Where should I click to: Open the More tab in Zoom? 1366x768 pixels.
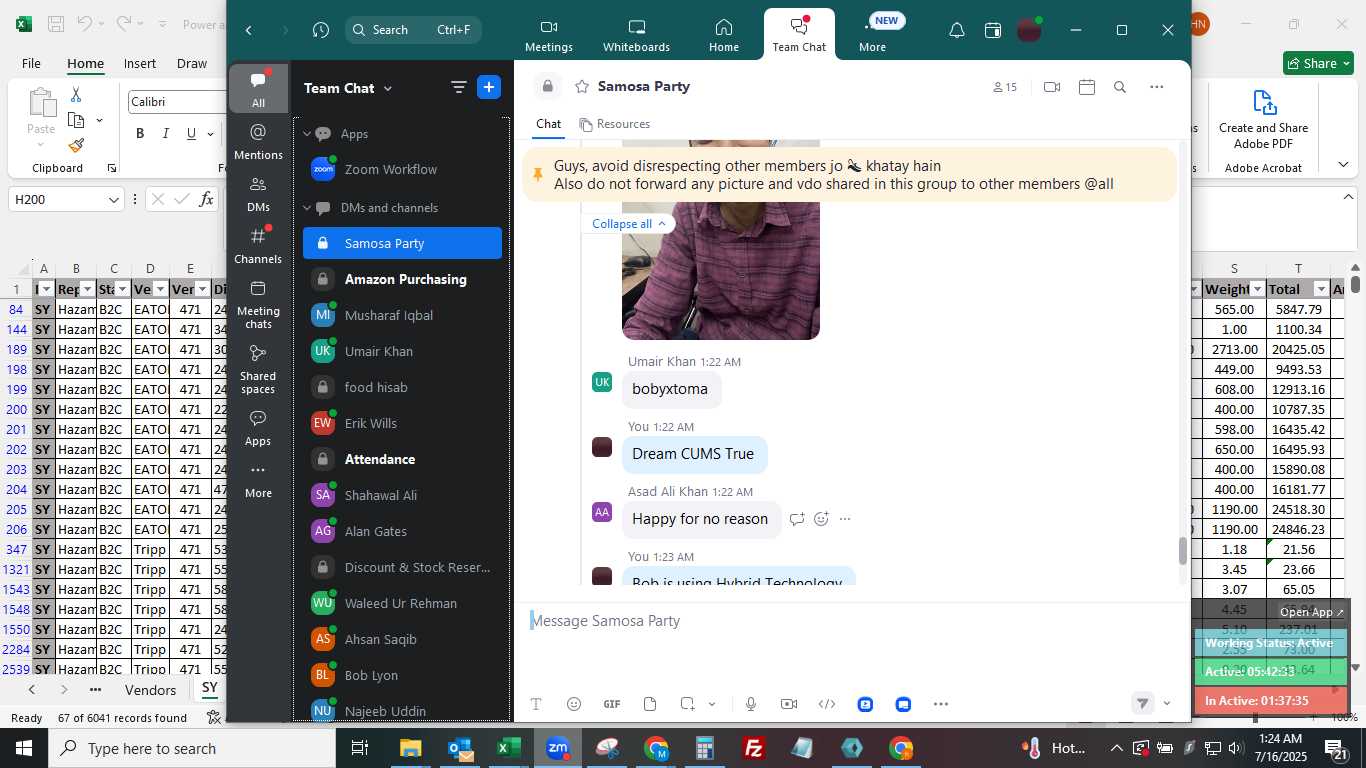[x=872, y=35]
